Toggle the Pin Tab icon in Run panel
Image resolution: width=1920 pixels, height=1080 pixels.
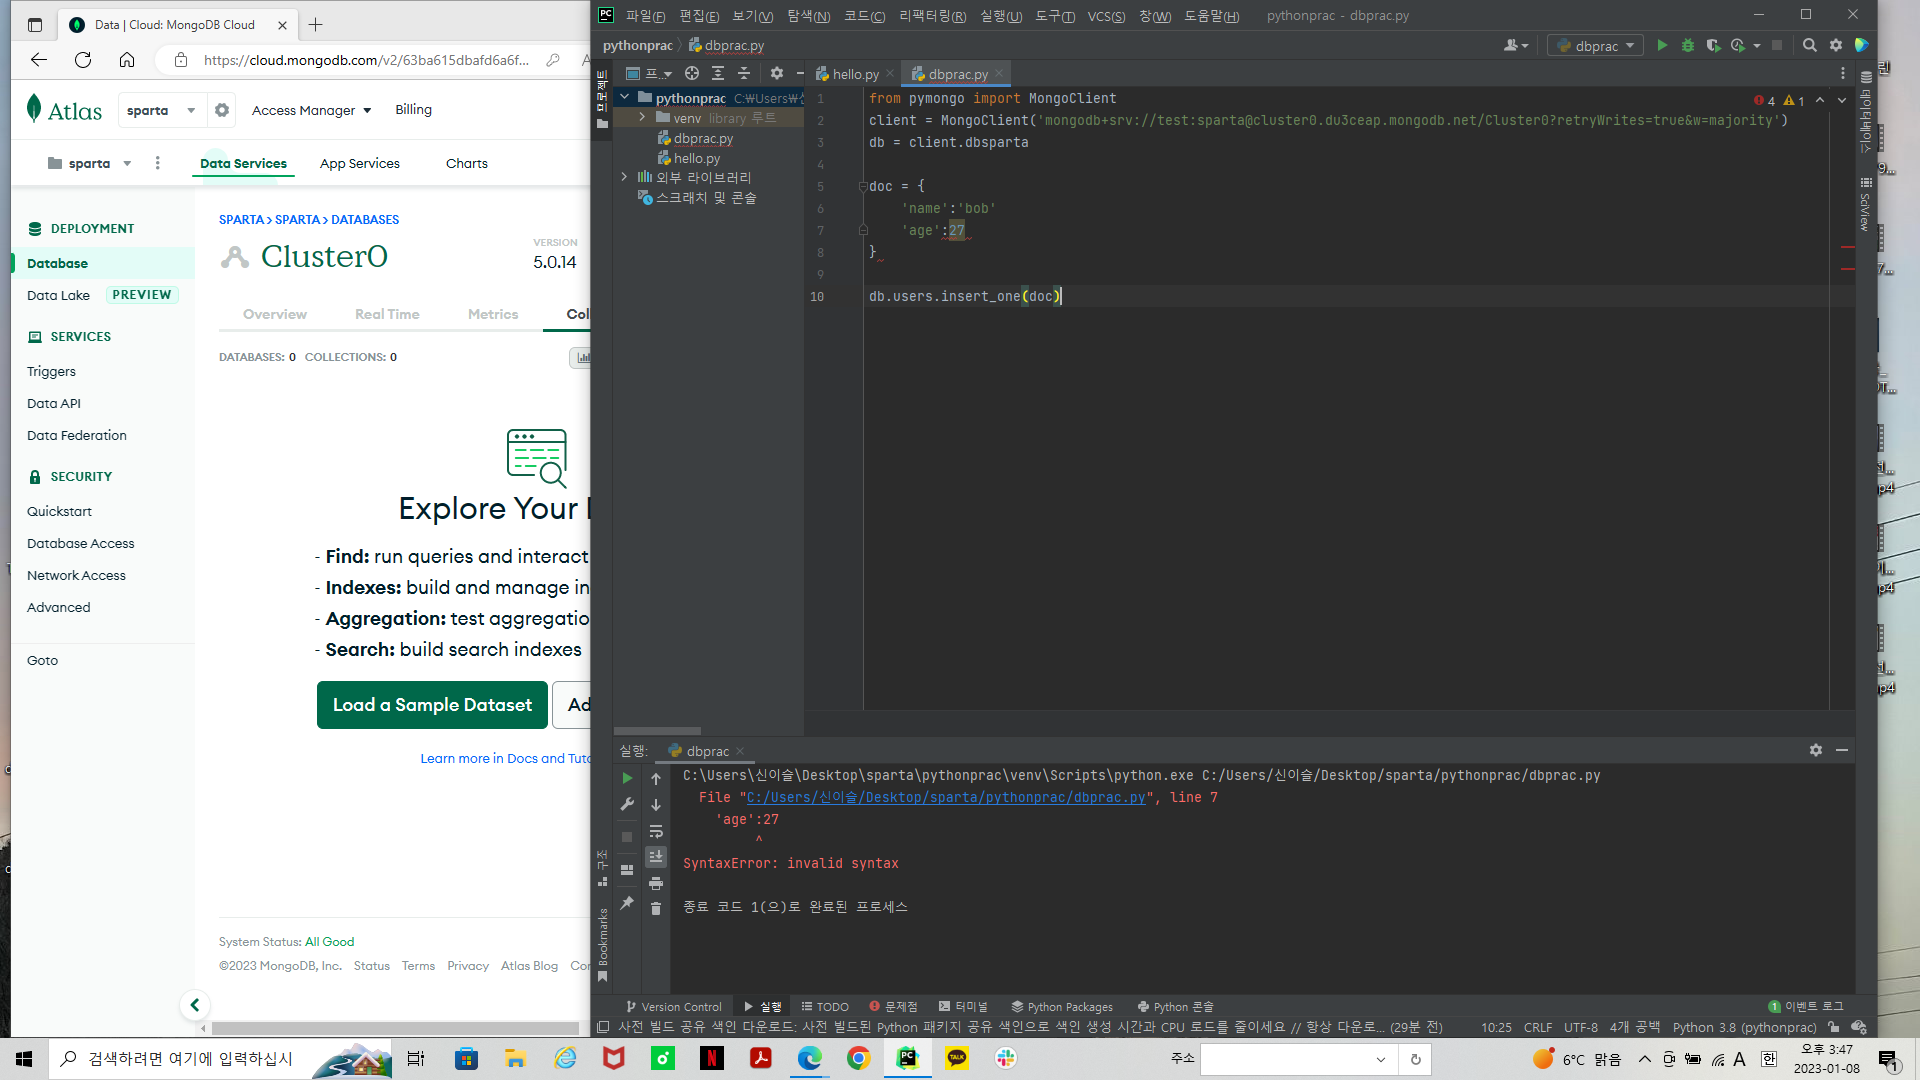(627, 903)
